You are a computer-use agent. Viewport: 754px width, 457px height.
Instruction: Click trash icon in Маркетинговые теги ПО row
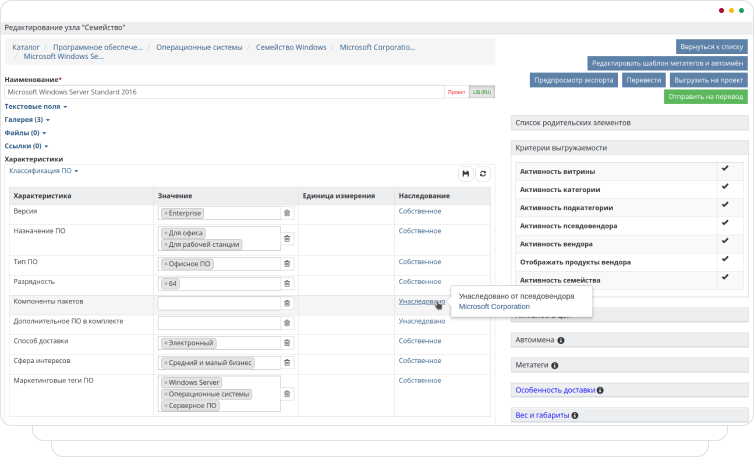[287, 394]
